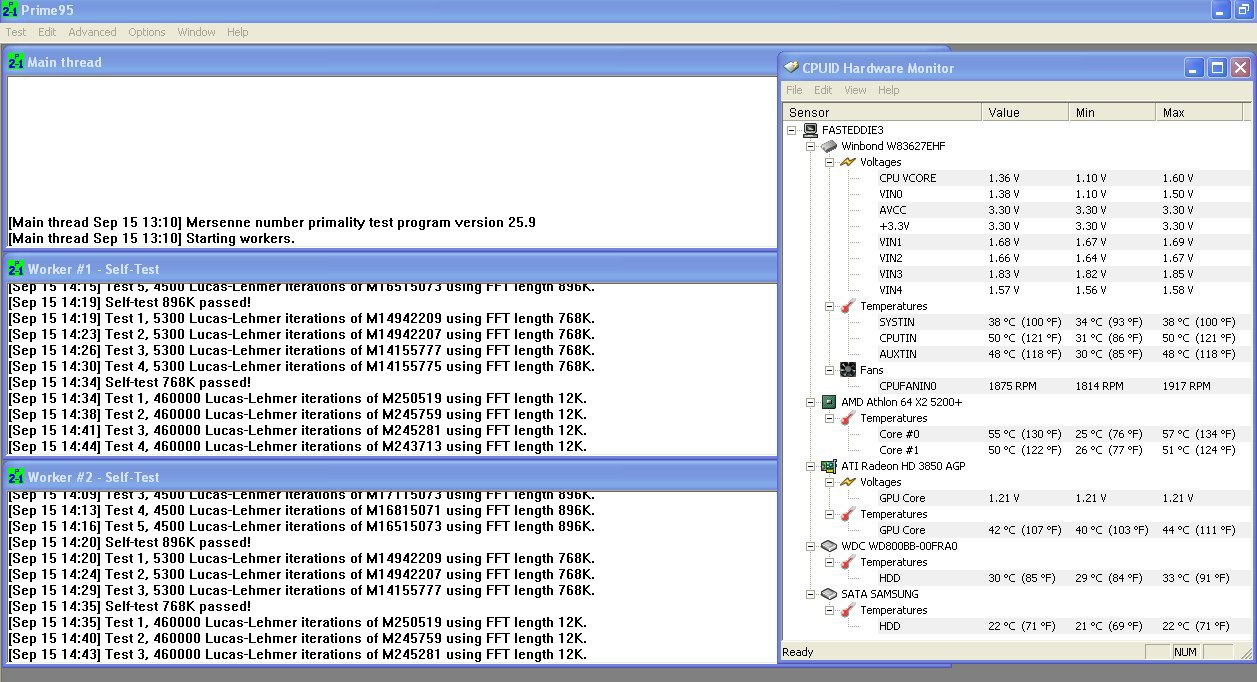Open the Prime95 Test menu
The width and height of the screenshot is (1257, 682).
coord(16,32)
